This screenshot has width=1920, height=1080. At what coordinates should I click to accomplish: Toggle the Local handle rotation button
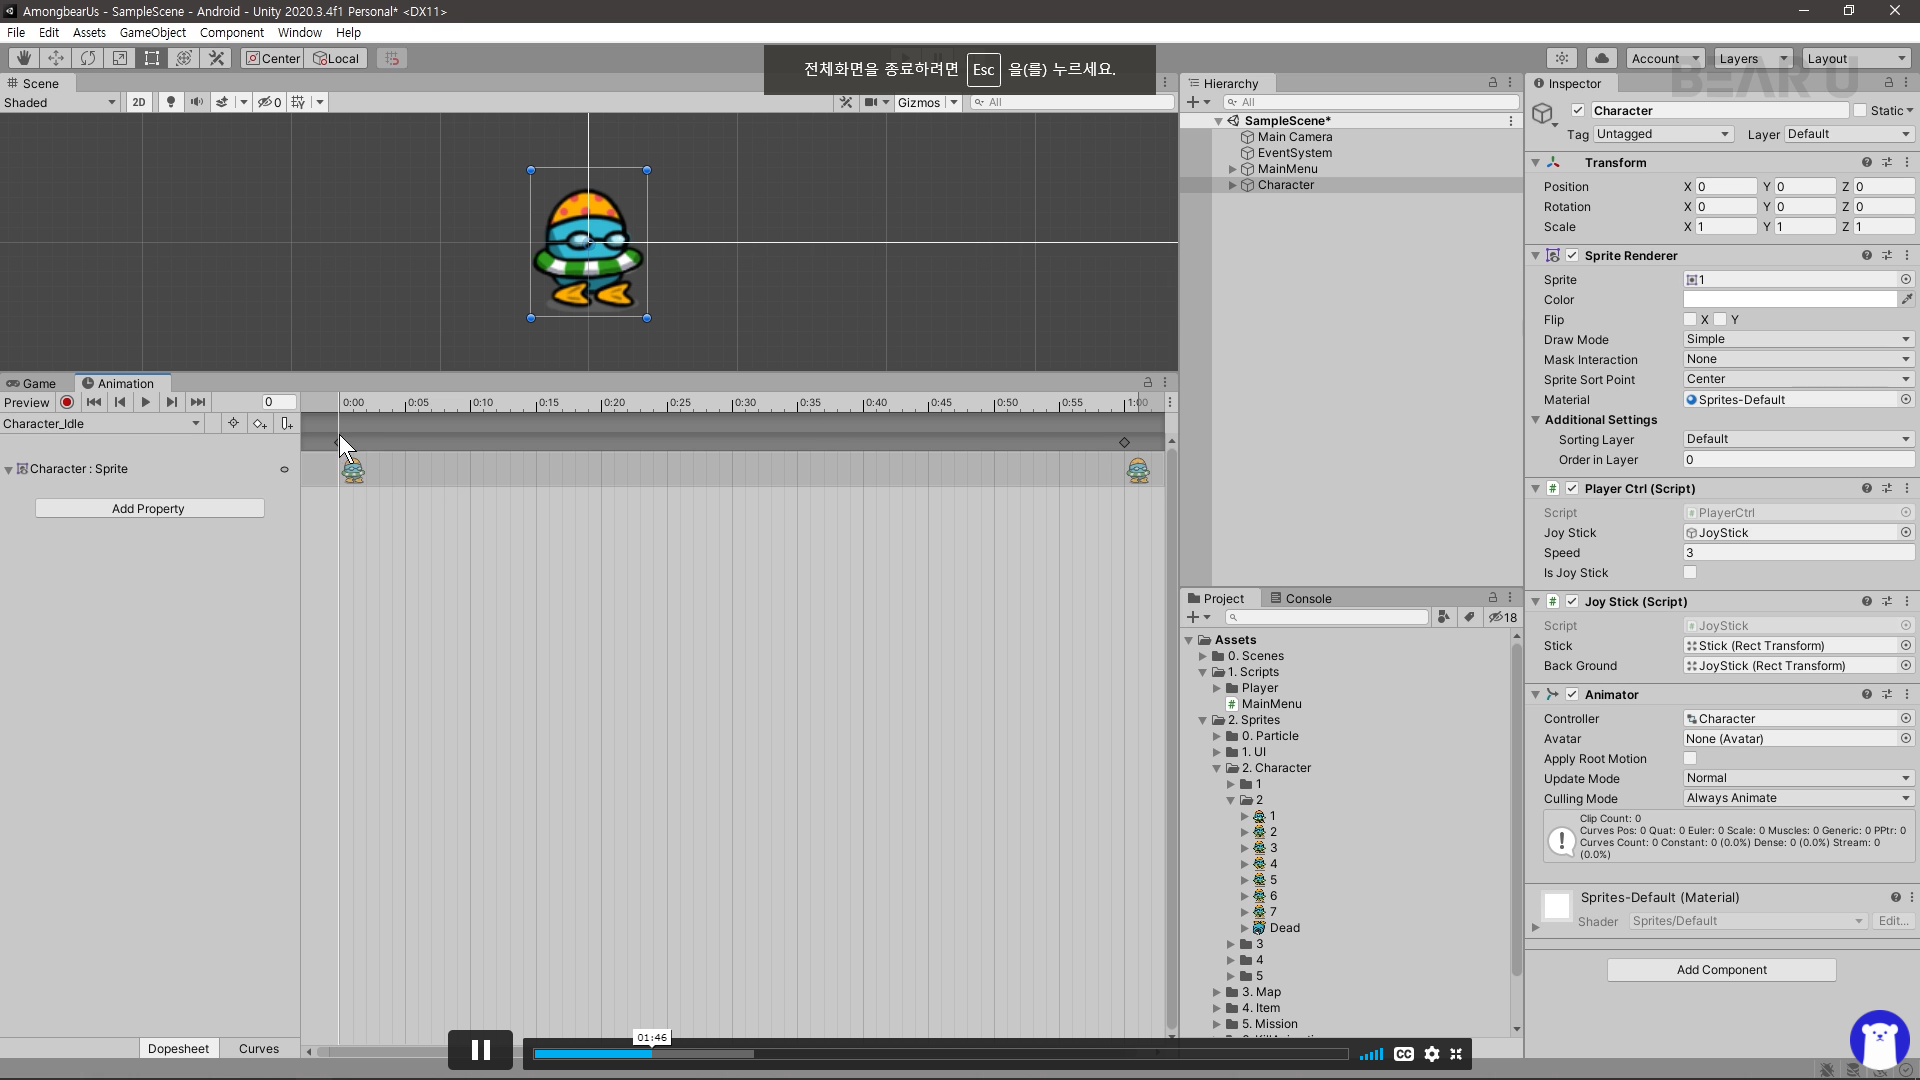coord(337,58)
